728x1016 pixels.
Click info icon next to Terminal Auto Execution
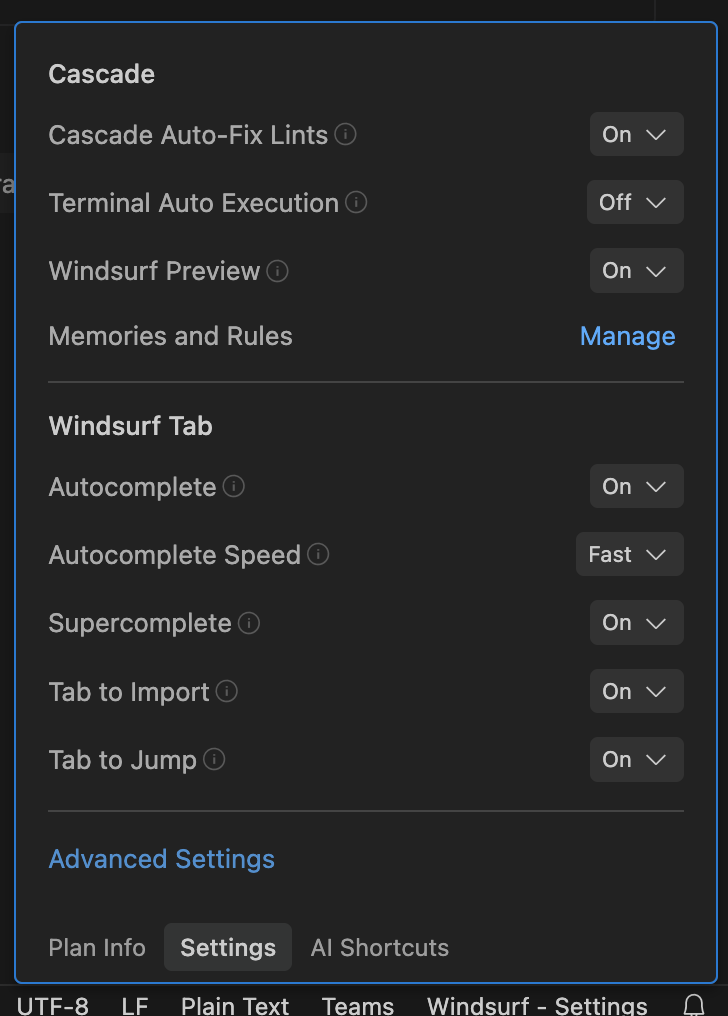click(356, 203)
